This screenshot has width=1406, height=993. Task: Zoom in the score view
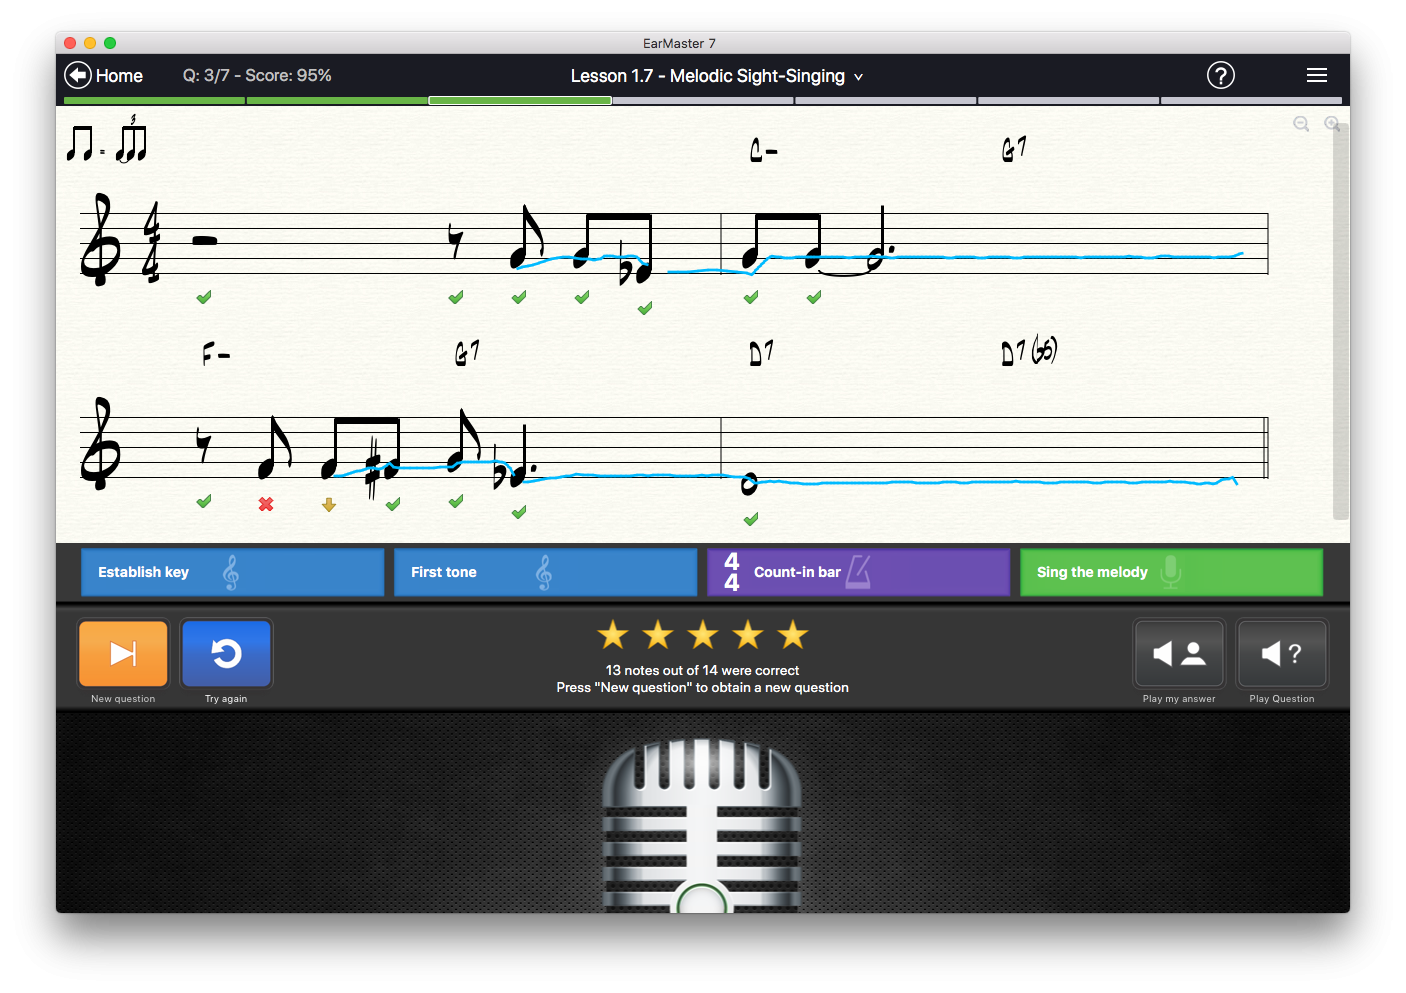pyautogui.click(x=1331, y=124)
